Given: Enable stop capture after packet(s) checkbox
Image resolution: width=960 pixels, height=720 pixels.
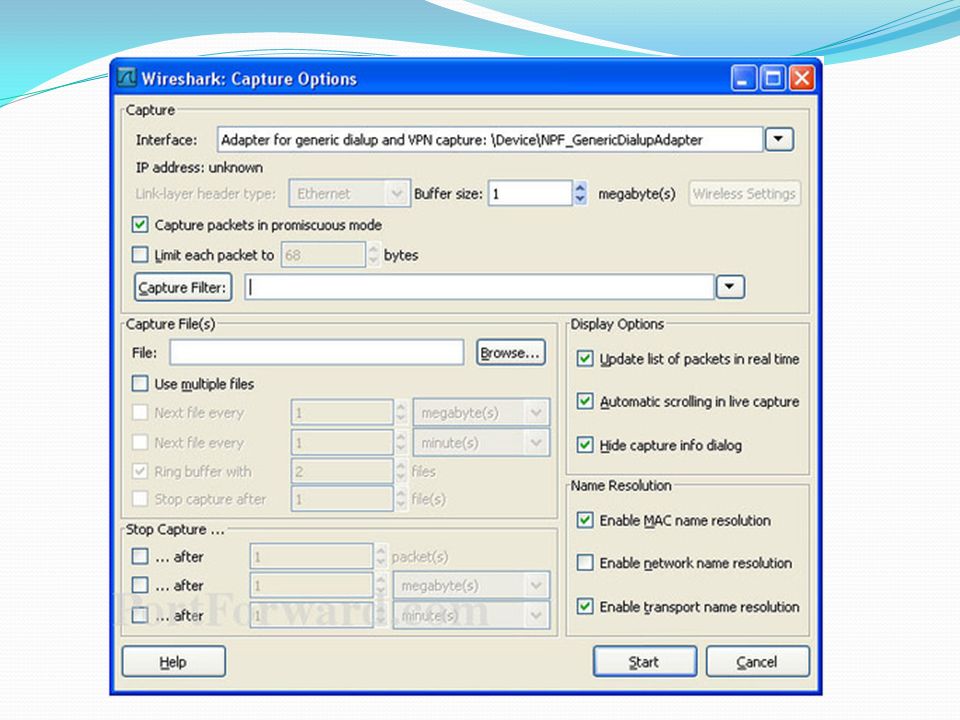Looking at the screenshot, I should tap(140, 556).
